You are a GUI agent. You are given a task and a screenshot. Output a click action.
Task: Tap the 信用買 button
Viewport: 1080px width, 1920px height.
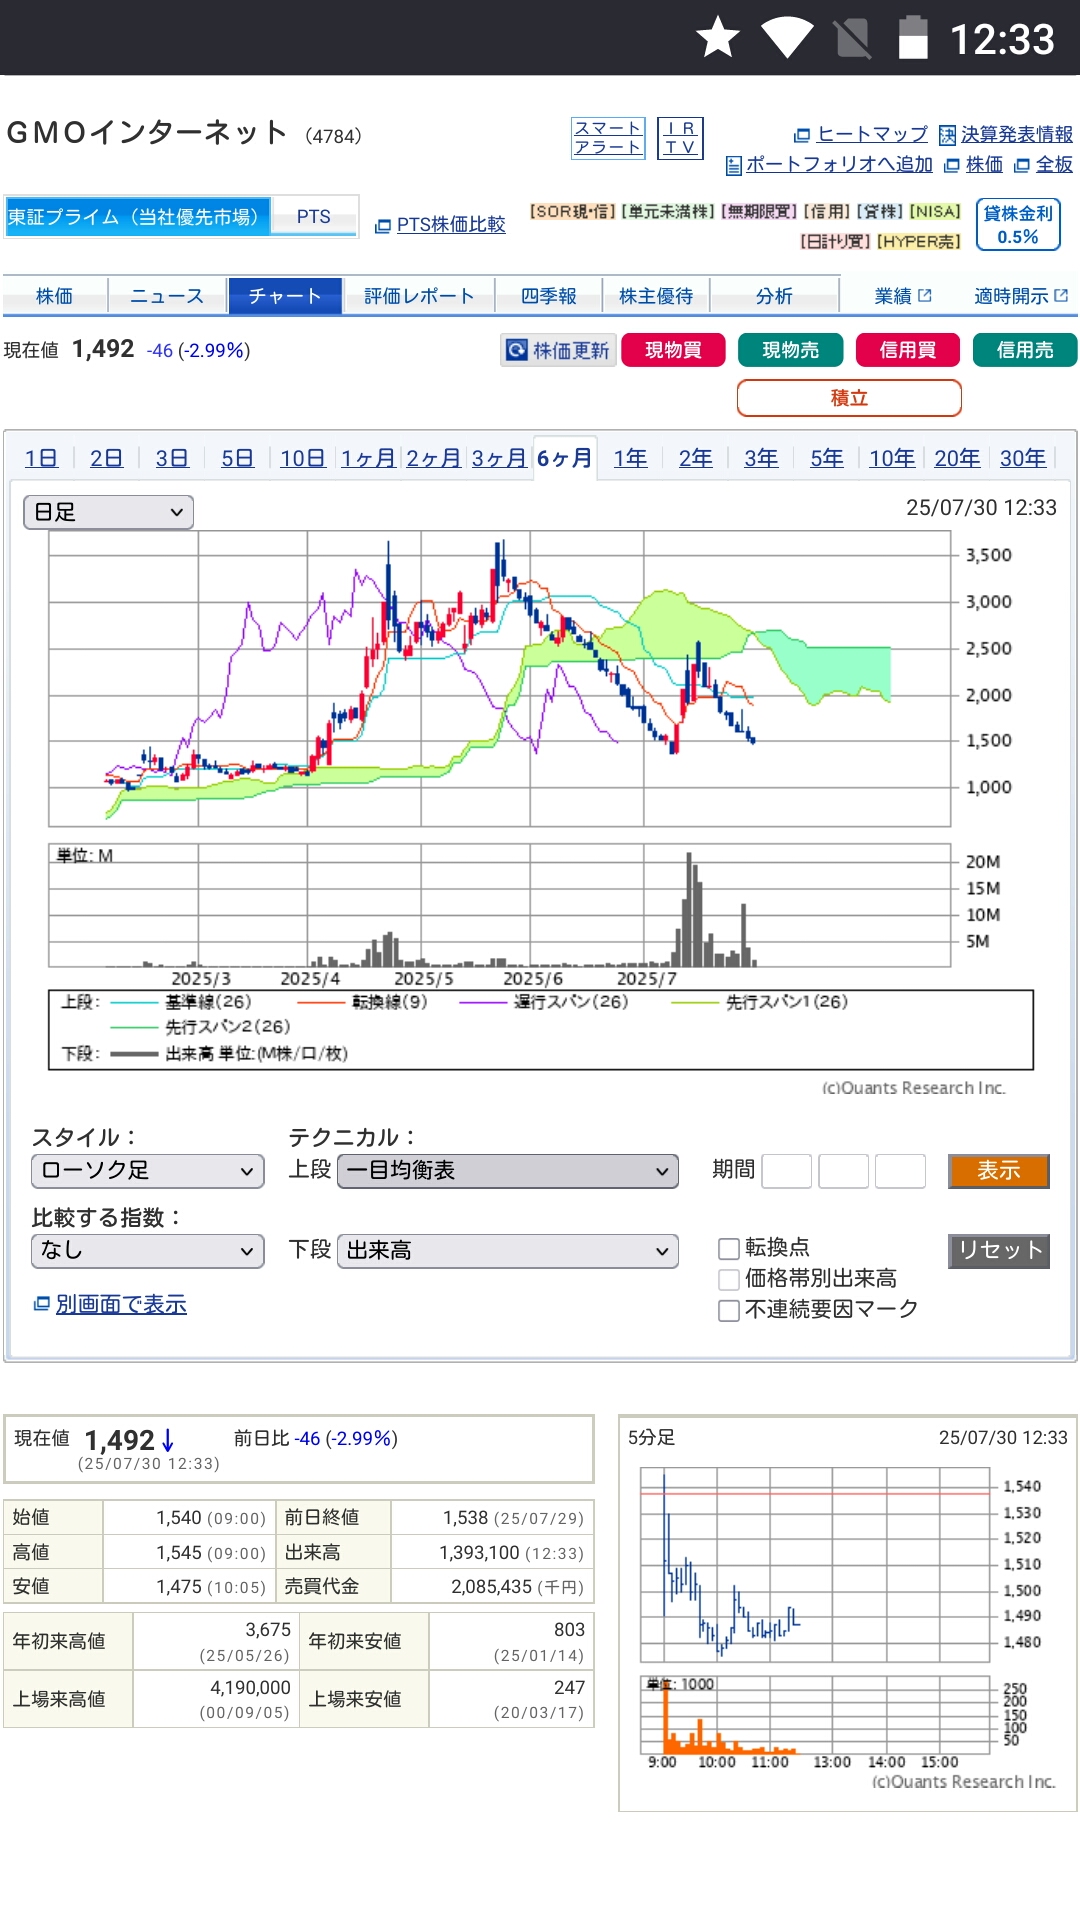click(908, 350)
